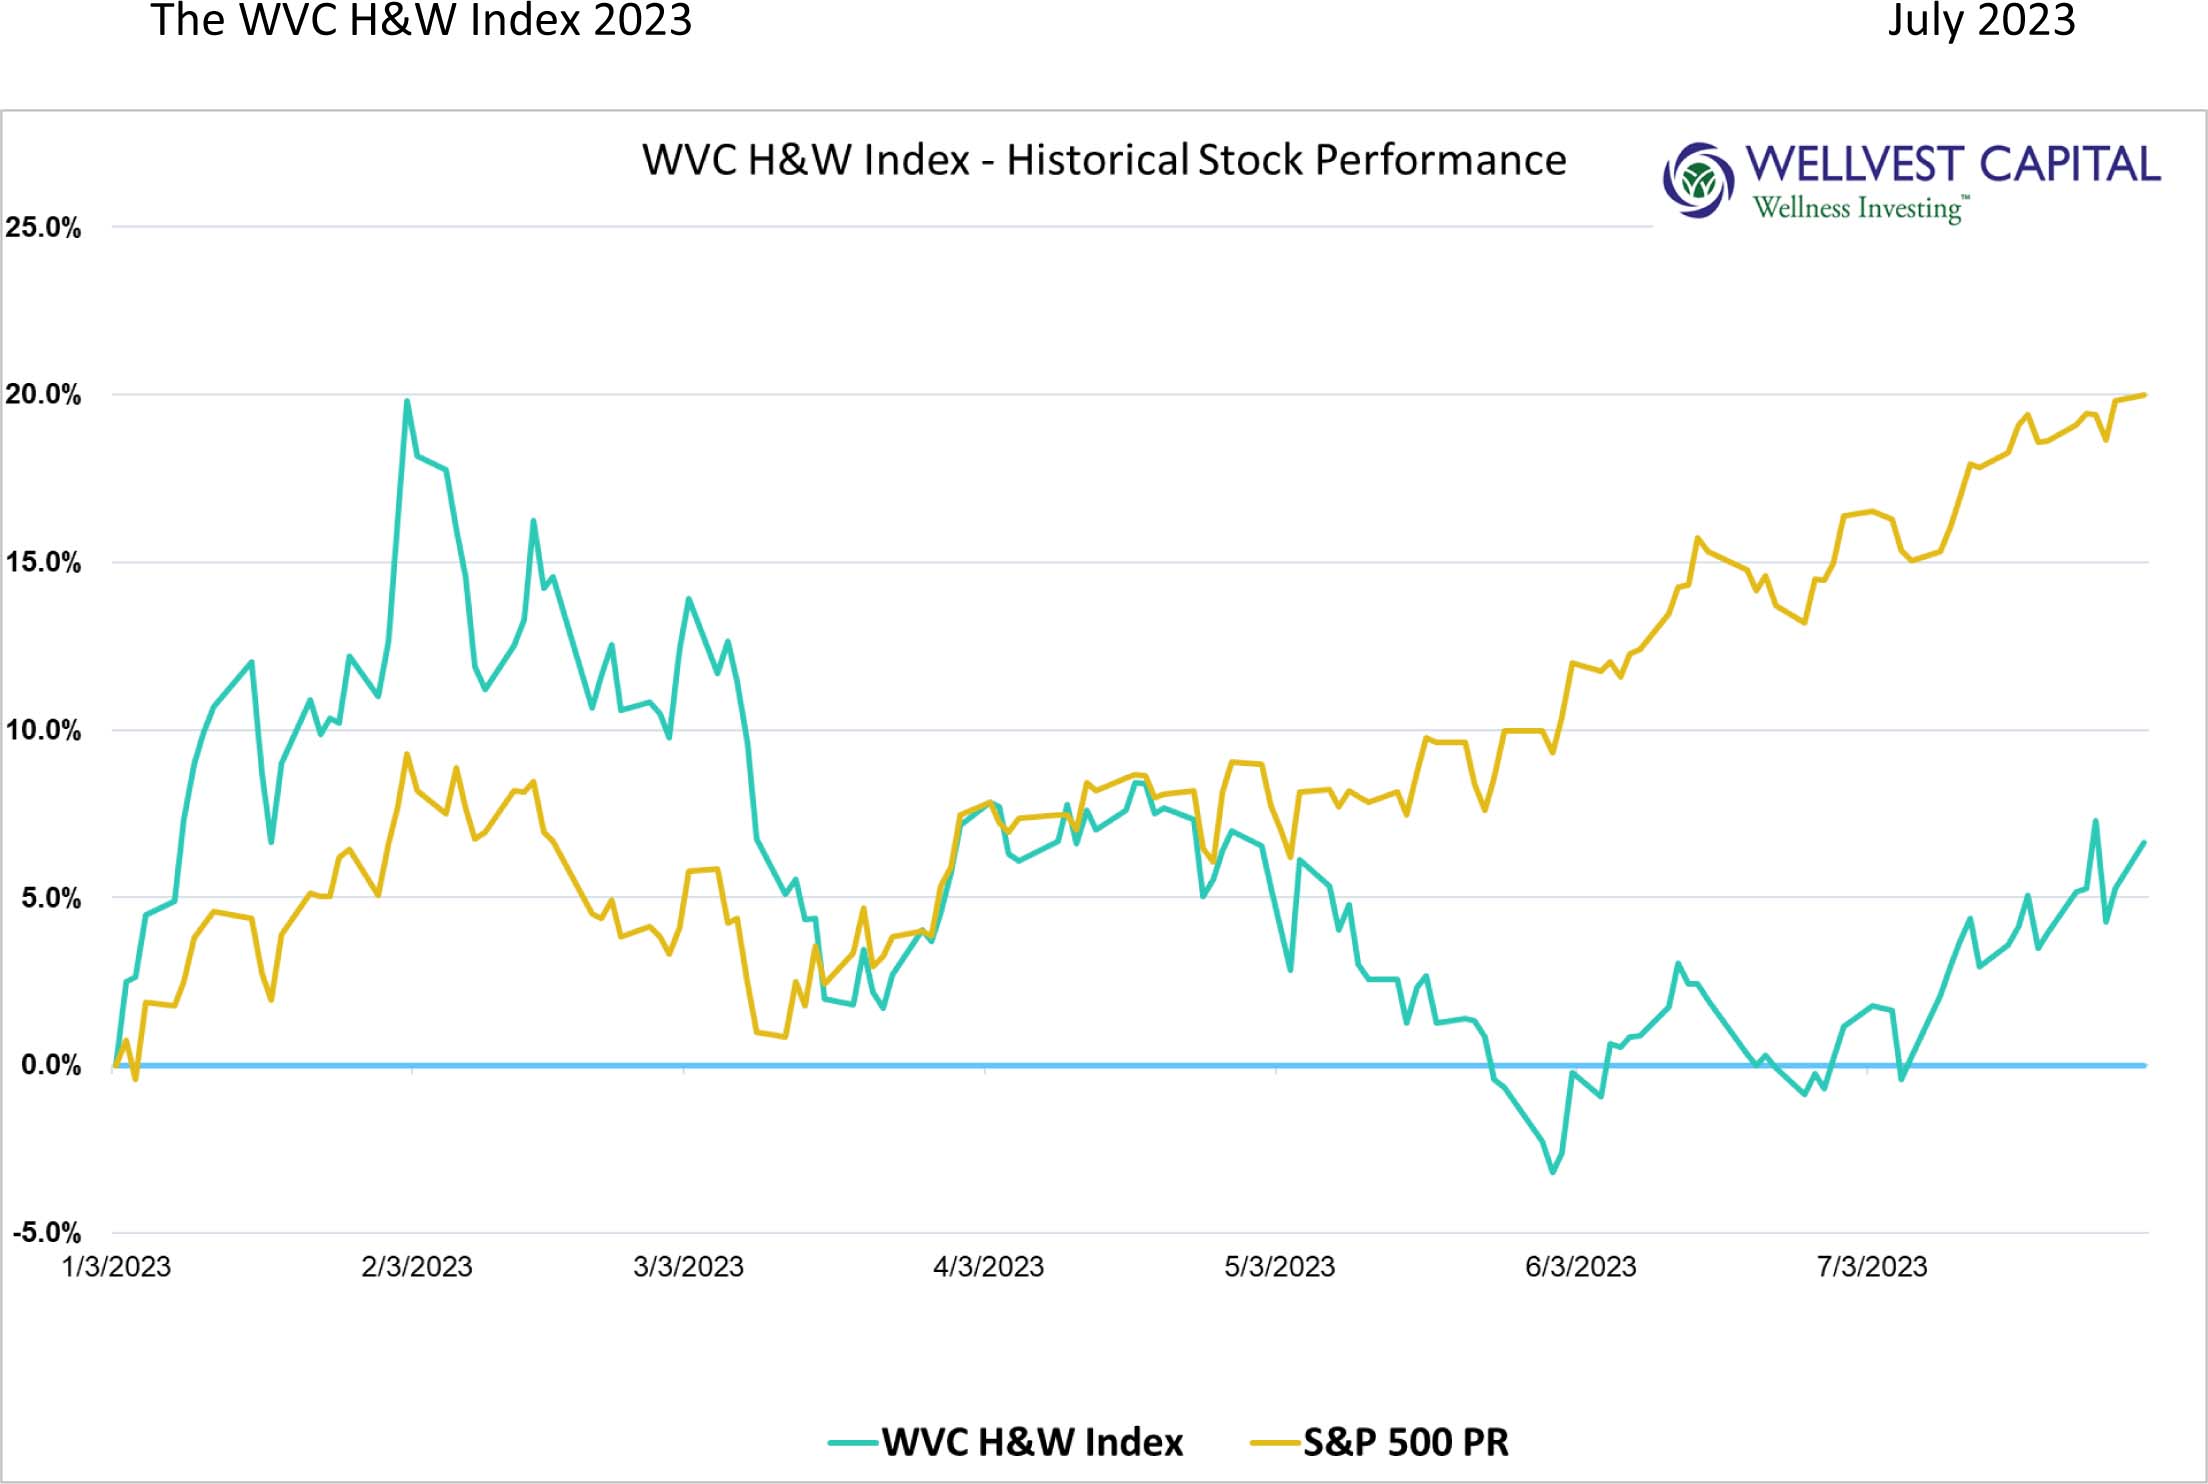Viewport: 2208px width, 1484px height.
Task: Click the 20.0% y-axis label
Action: coord(43,394)
